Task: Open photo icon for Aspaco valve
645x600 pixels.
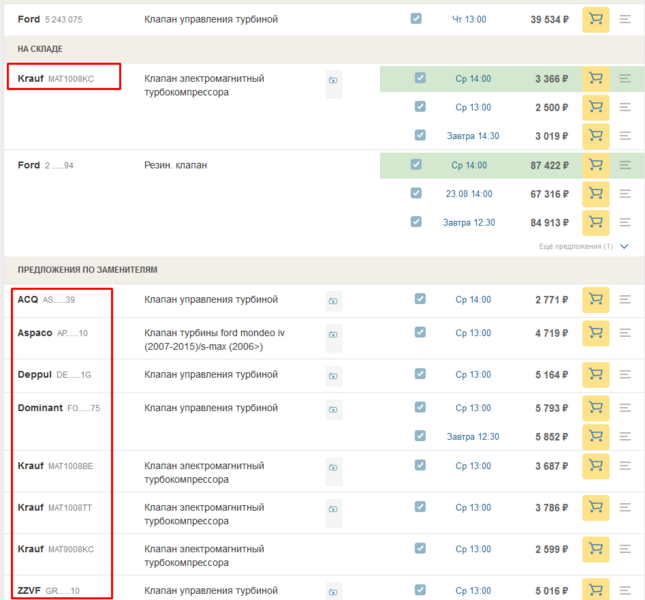Action: [x=333, y=333]
